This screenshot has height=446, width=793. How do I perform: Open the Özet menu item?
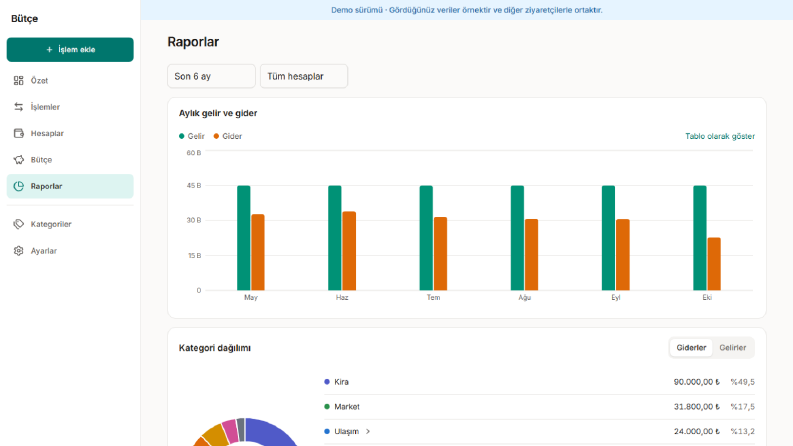[x=70, y=80]
